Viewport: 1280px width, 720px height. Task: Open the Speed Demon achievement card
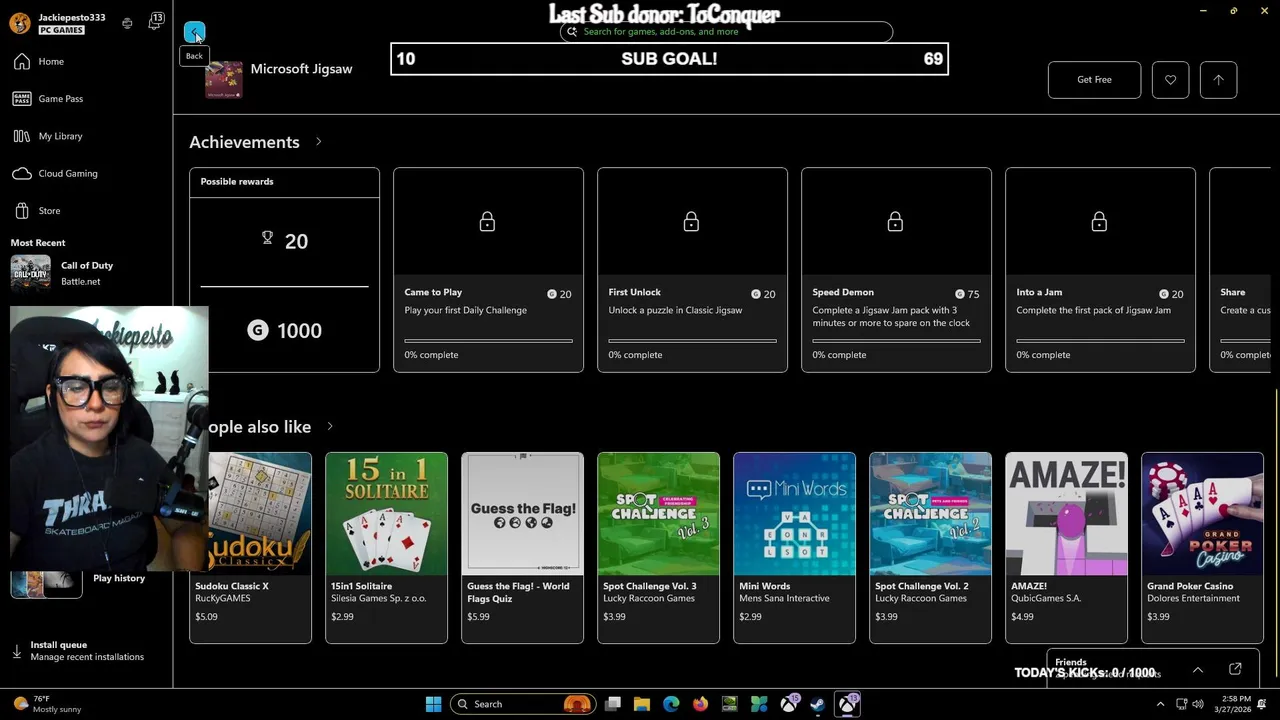(896, 270)
